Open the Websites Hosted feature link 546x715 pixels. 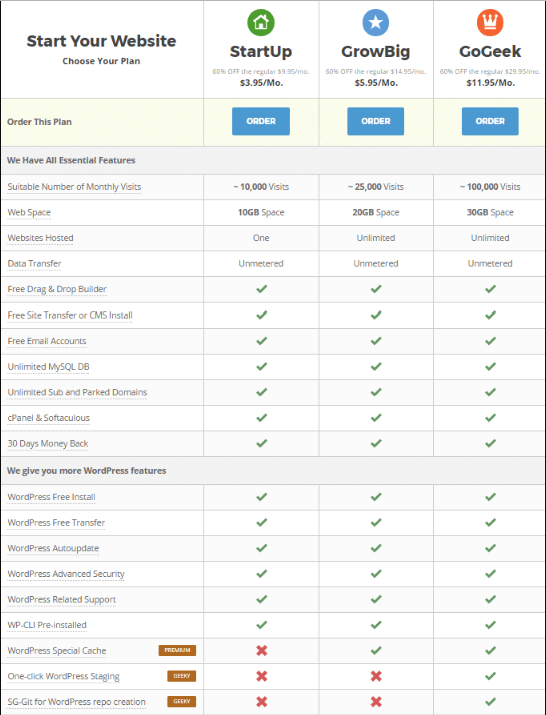click(41, 238)
